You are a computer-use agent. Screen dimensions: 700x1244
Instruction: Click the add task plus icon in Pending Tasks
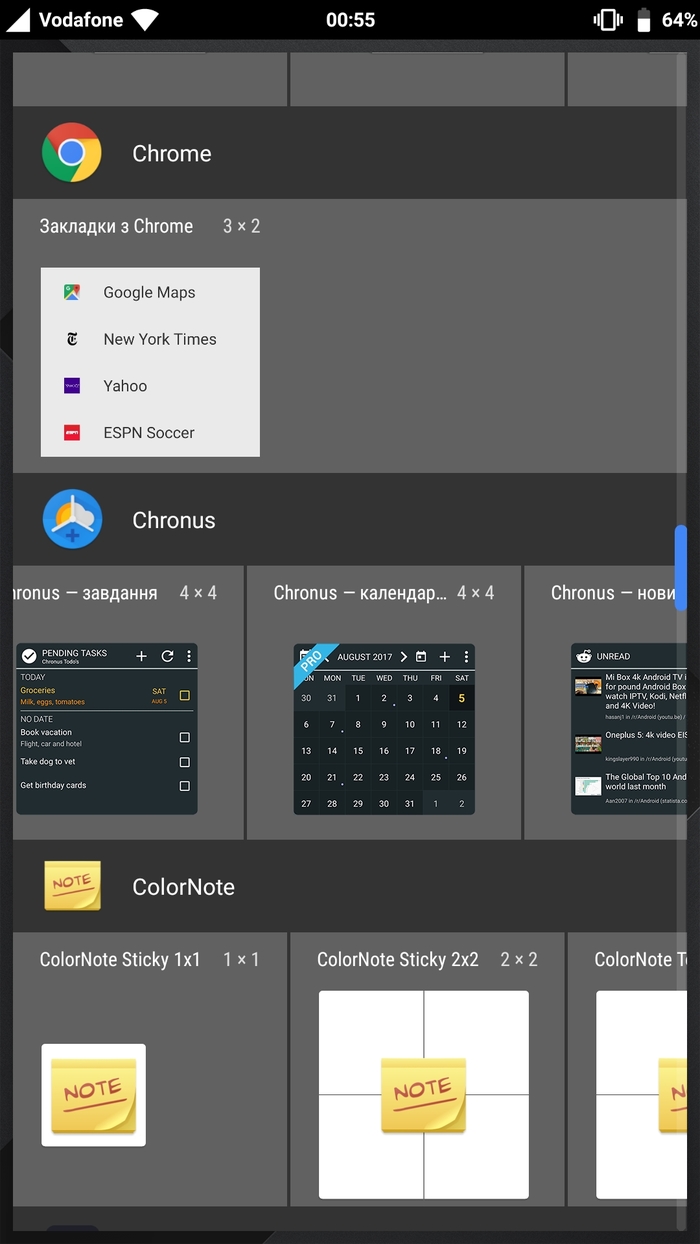[141, 656]
